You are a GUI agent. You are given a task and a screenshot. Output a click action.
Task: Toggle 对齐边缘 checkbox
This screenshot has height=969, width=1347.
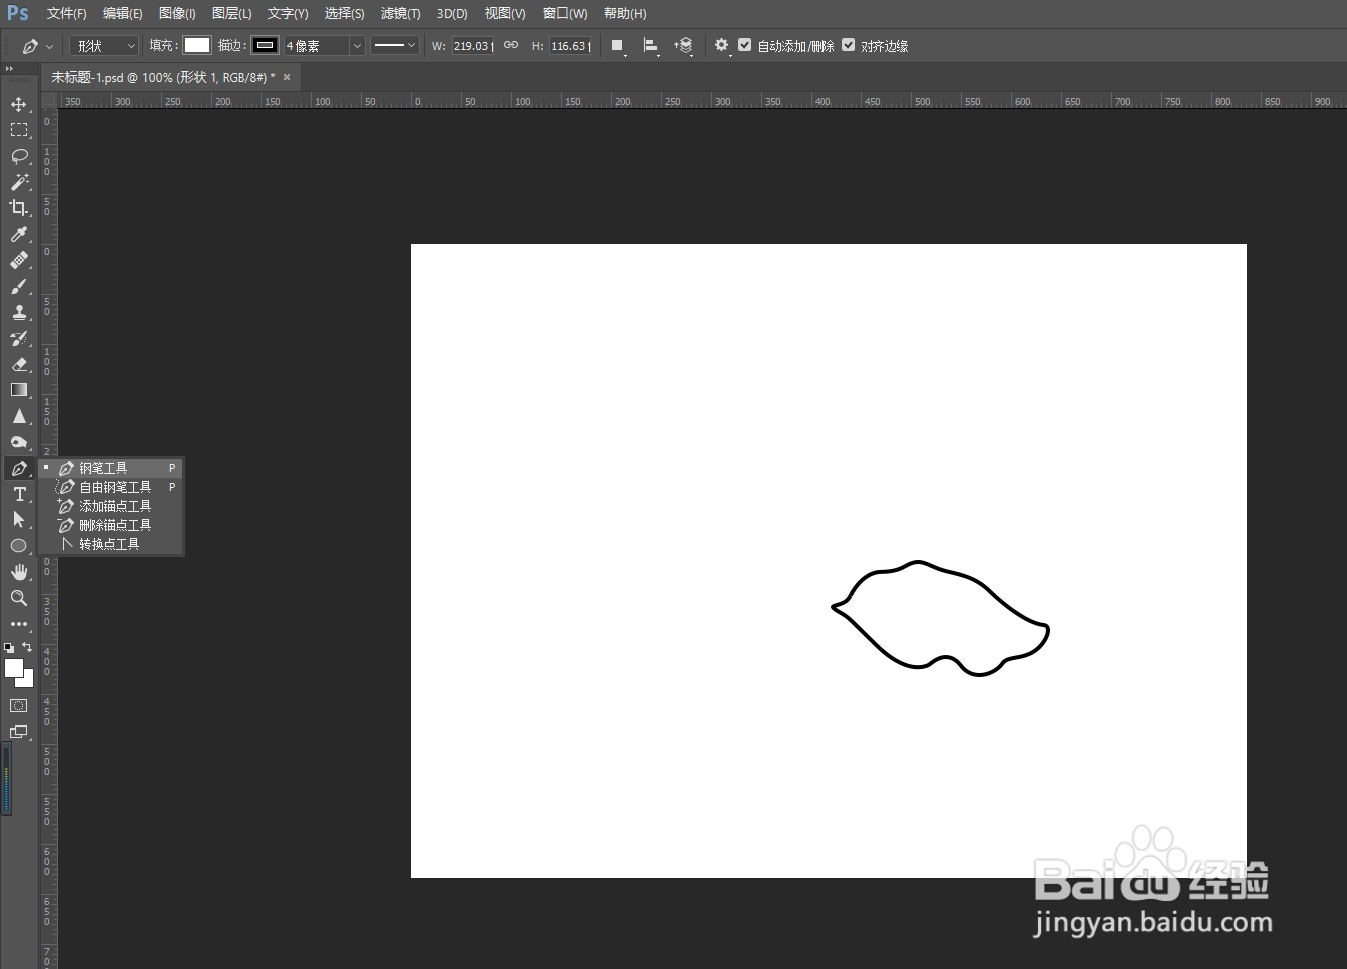click(848, 45)
